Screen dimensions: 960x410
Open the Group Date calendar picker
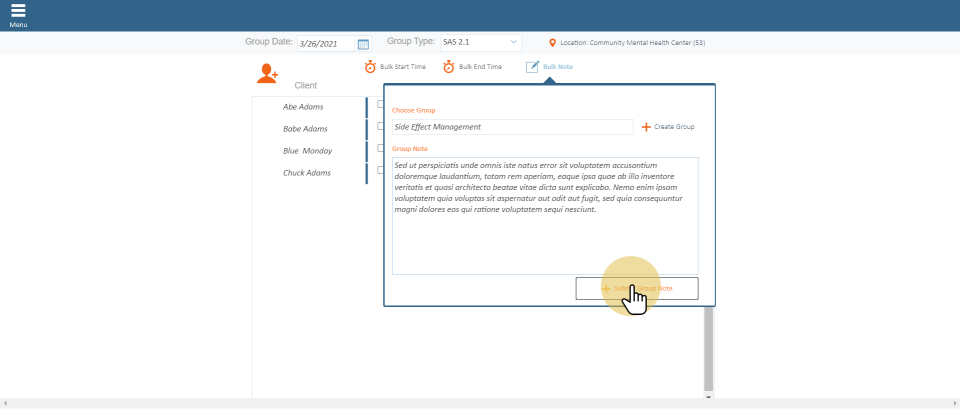coord(363,43)
